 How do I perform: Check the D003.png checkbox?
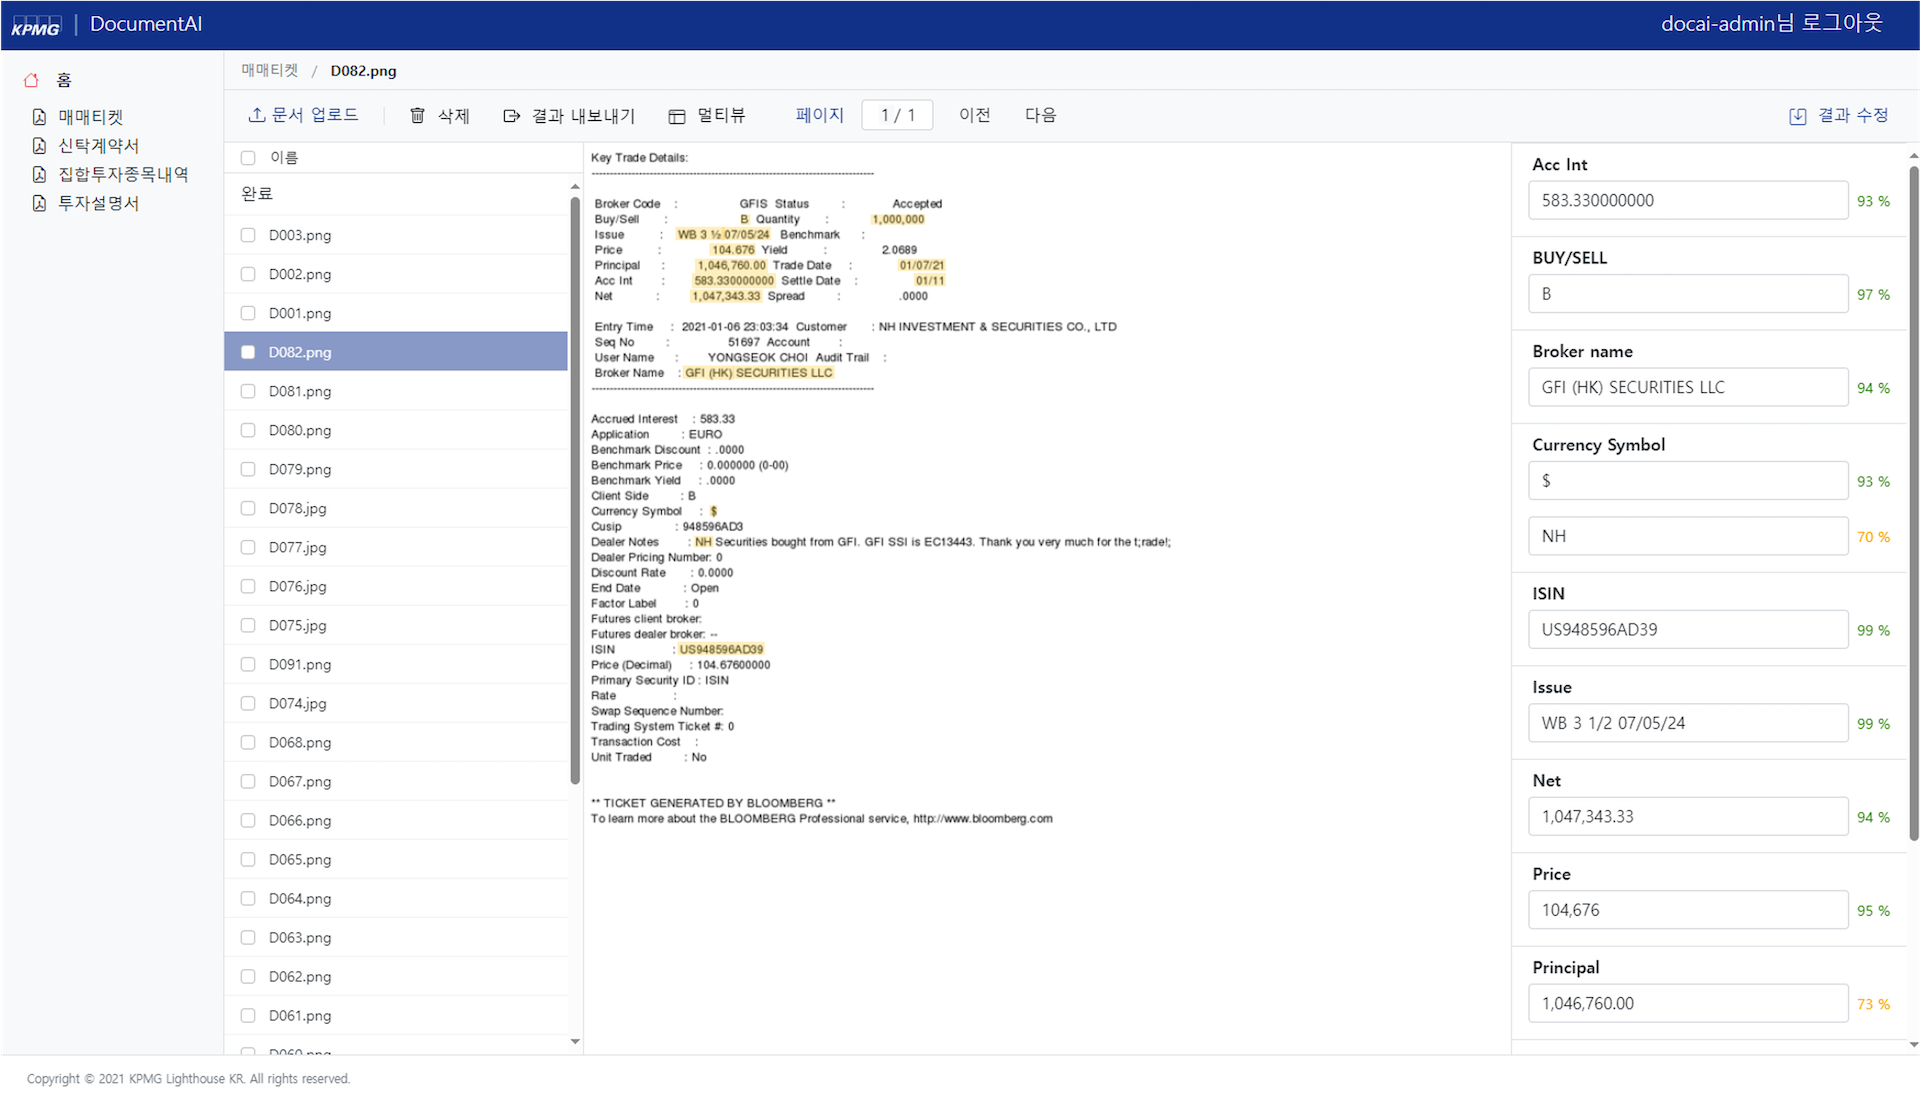pos(248,235)
